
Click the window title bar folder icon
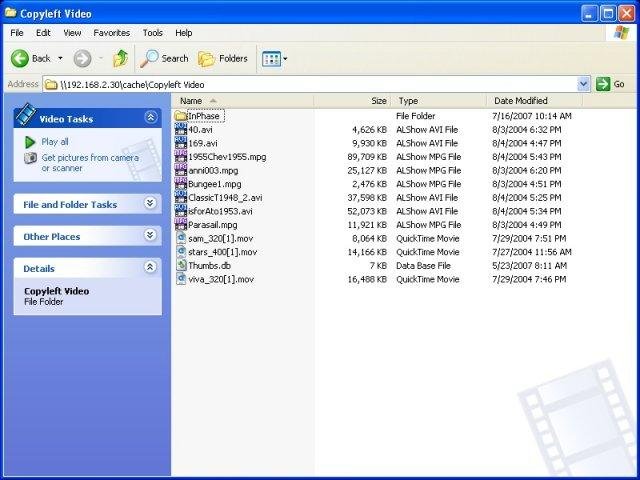pos(10,13)
